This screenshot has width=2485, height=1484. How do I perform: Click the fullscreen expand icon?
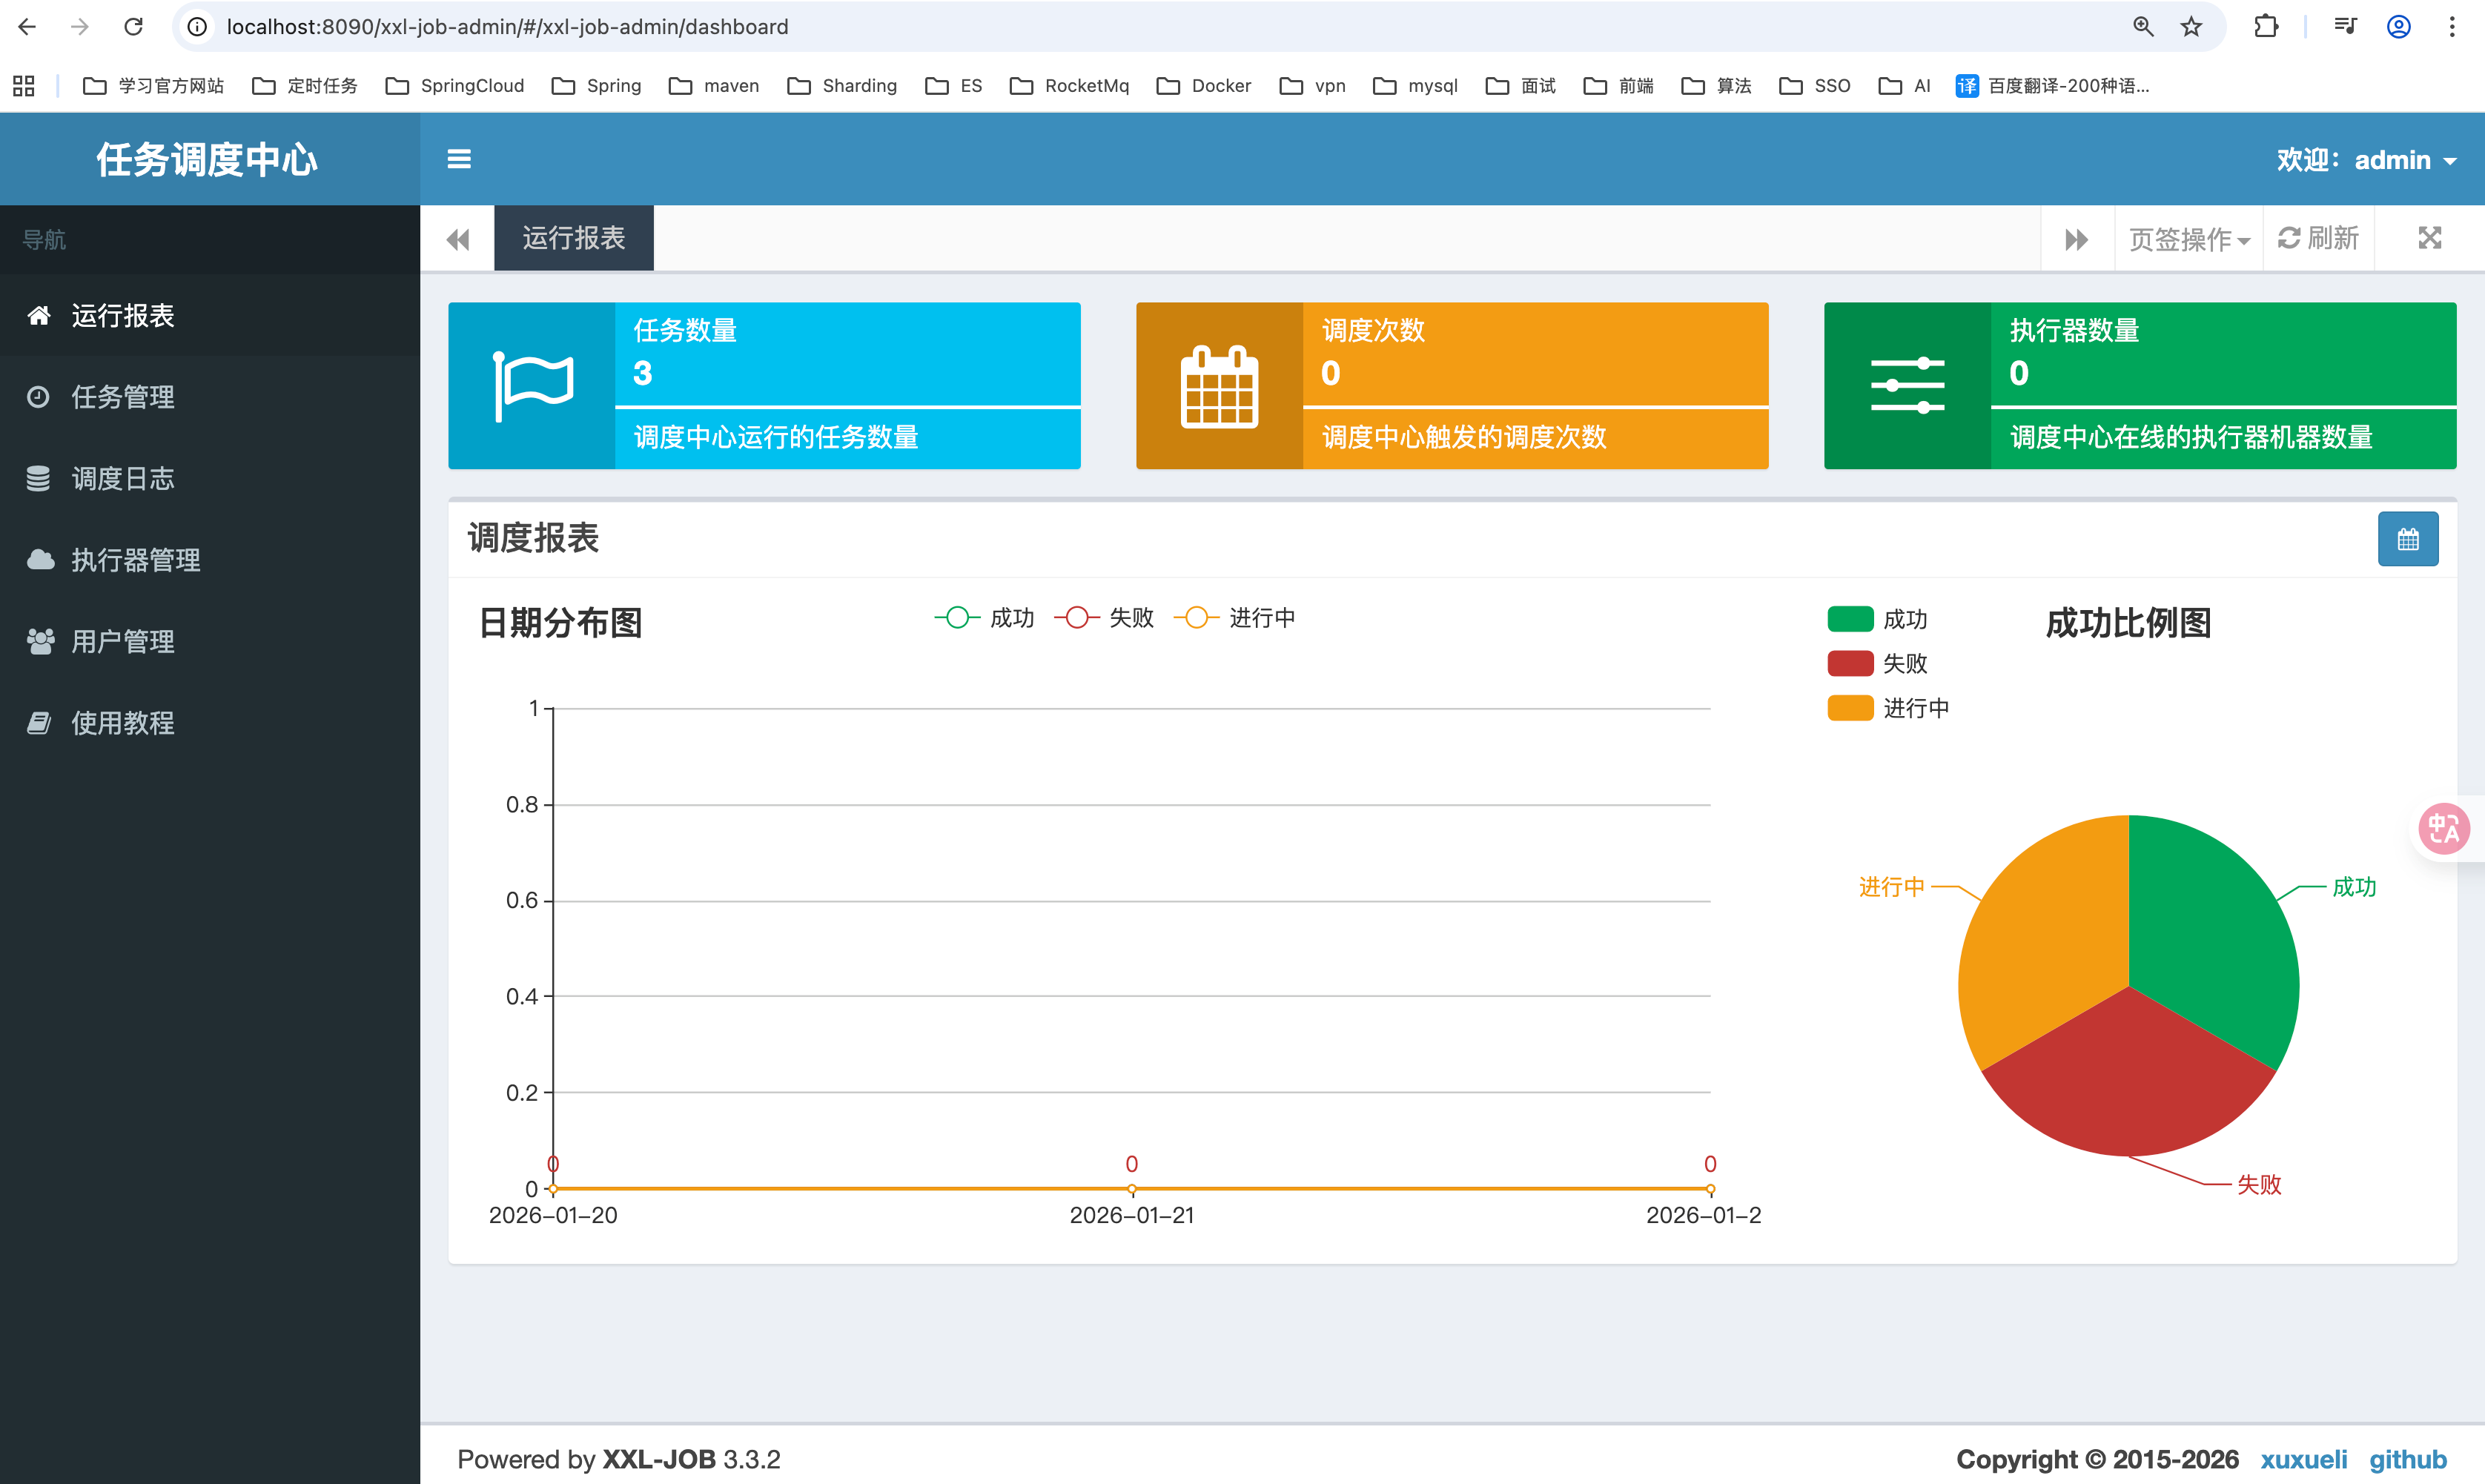(x=2429, y=238)
